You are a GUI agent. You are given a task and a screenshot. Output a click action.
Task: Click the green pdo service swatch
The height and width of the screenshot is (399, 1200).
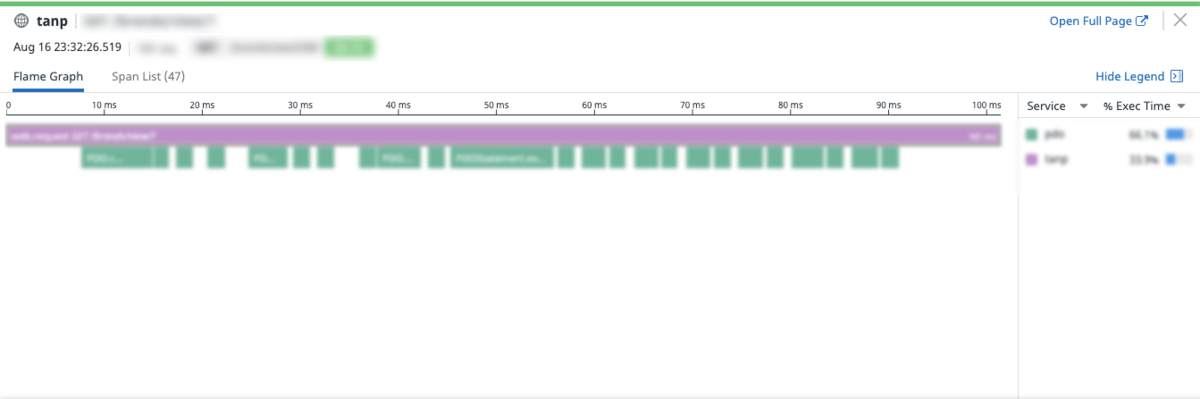(x=1033, y=133)
